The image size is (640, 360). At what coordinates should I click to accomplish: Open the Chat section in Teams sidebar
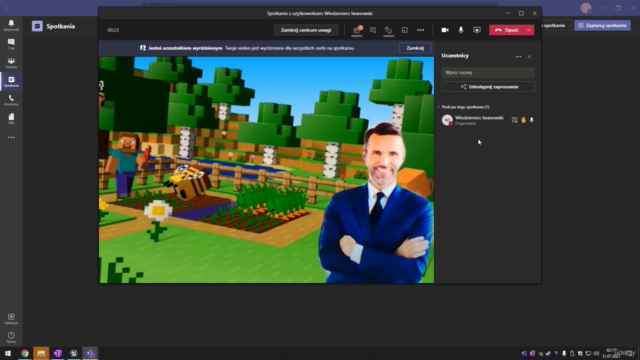point(11,44)
